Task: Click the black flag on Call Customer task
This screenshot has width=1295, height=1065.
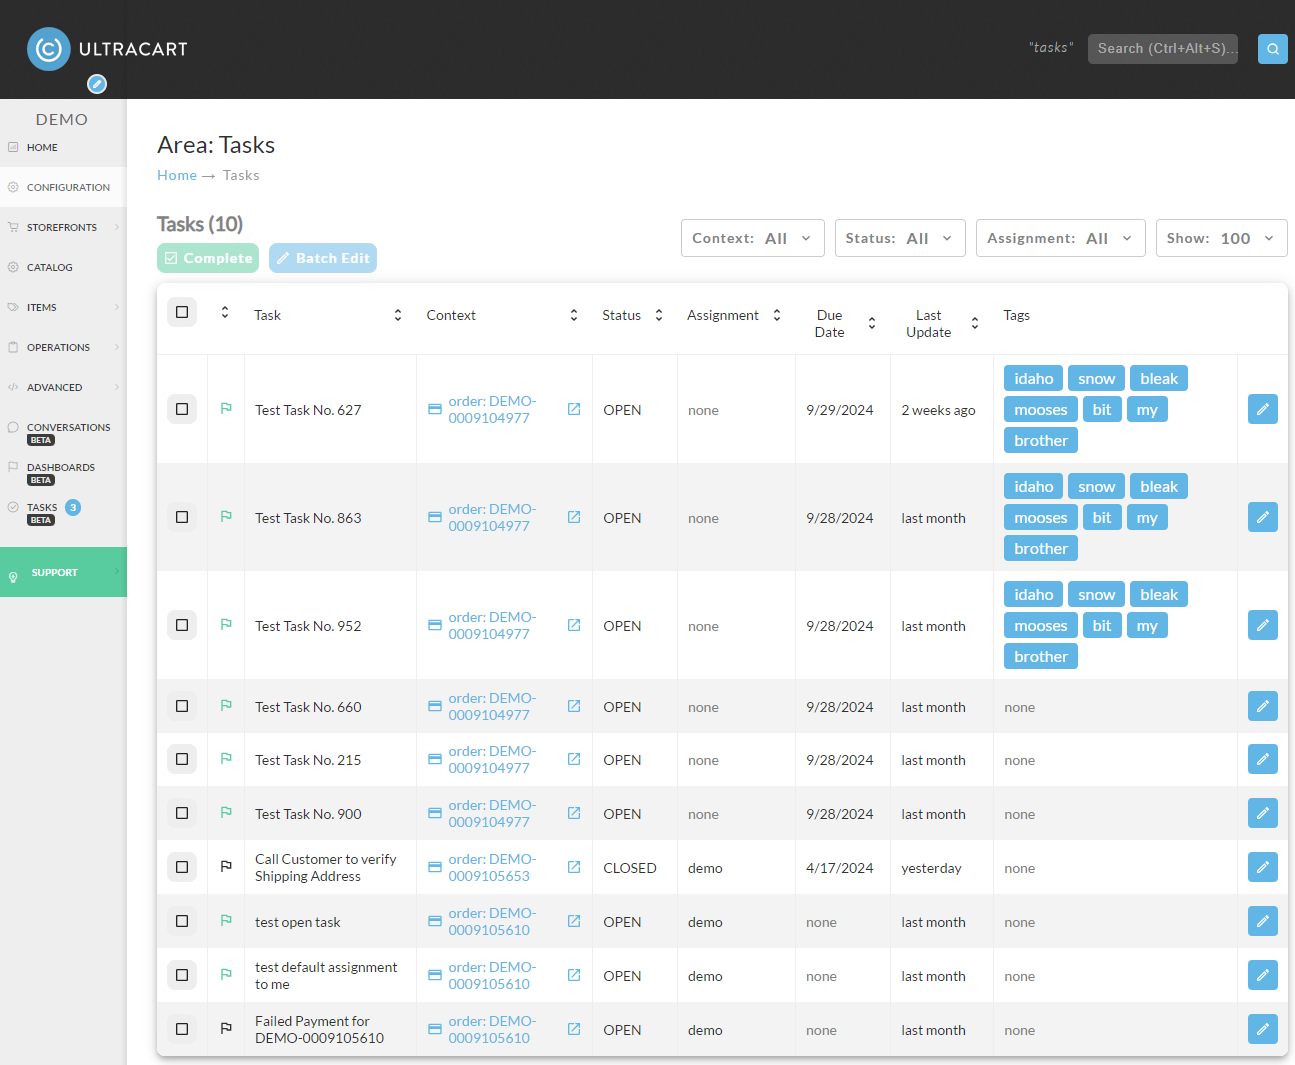Action: [226, 867]
